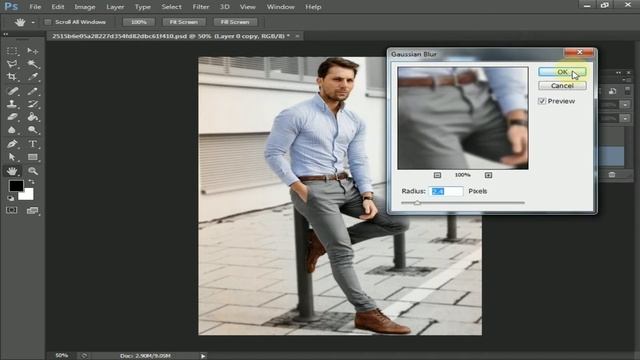This screenshot has height=360, width=640.
Task: Click the Fit Screen button
Action: point(183,22)
